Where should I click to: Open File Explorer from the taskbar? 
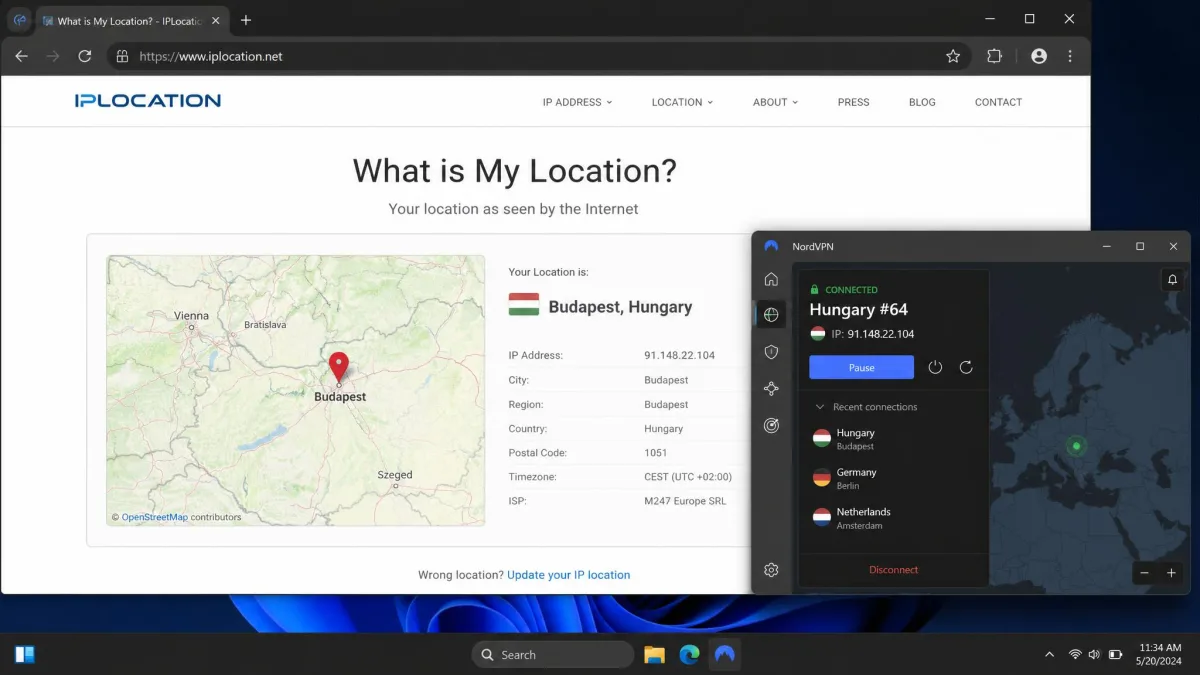tap(654, 654)
